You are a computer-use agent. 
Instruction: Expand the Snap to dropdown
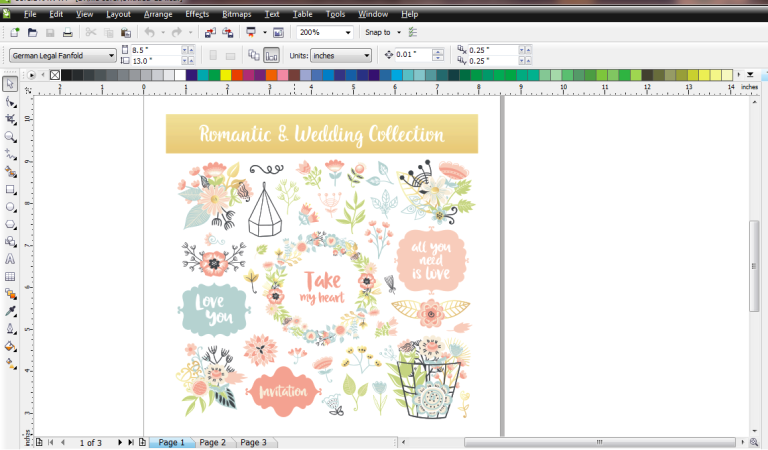399,32
